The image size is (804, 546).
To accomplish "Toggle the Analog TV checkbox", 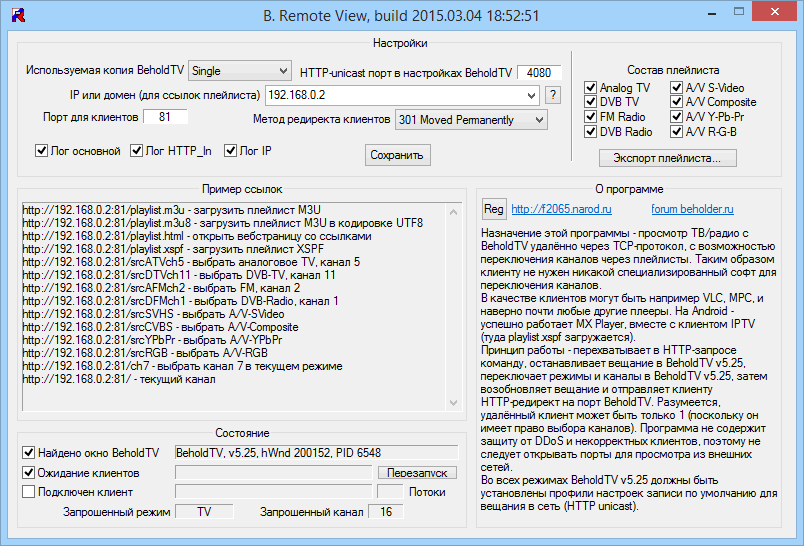I will 592,88.
